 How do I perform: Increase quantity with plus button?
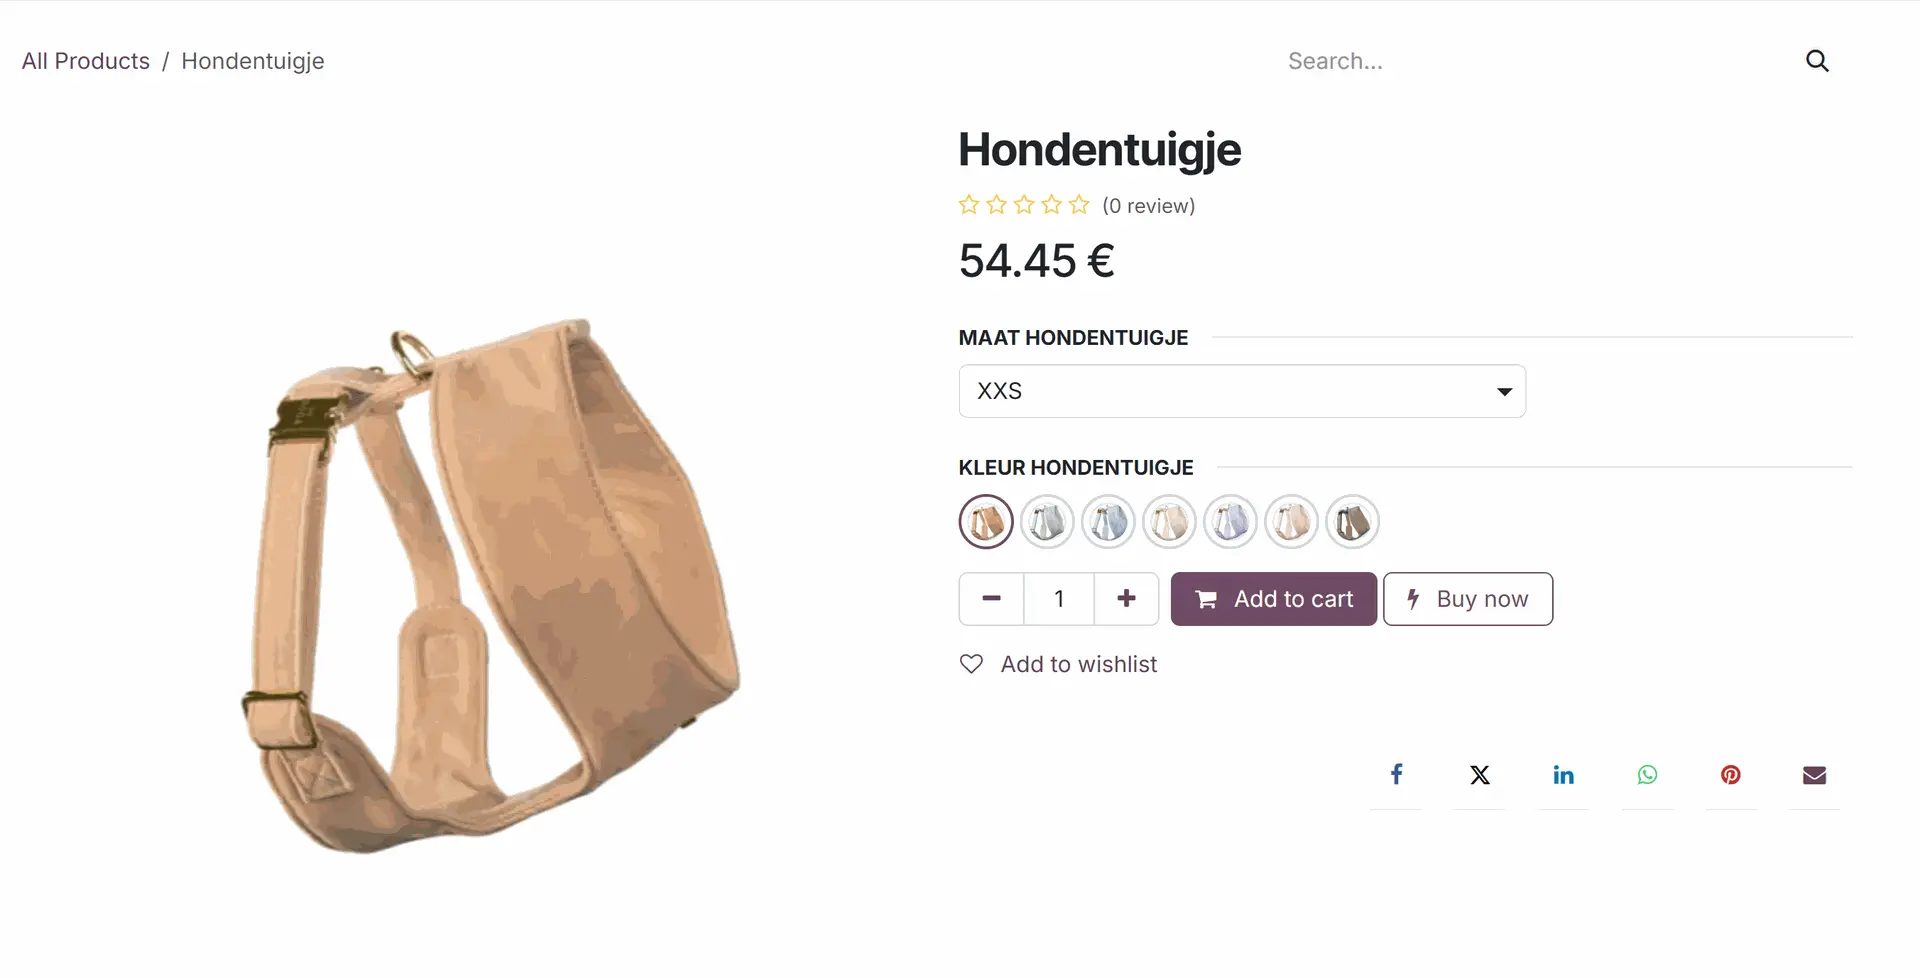pos(1126,599)
